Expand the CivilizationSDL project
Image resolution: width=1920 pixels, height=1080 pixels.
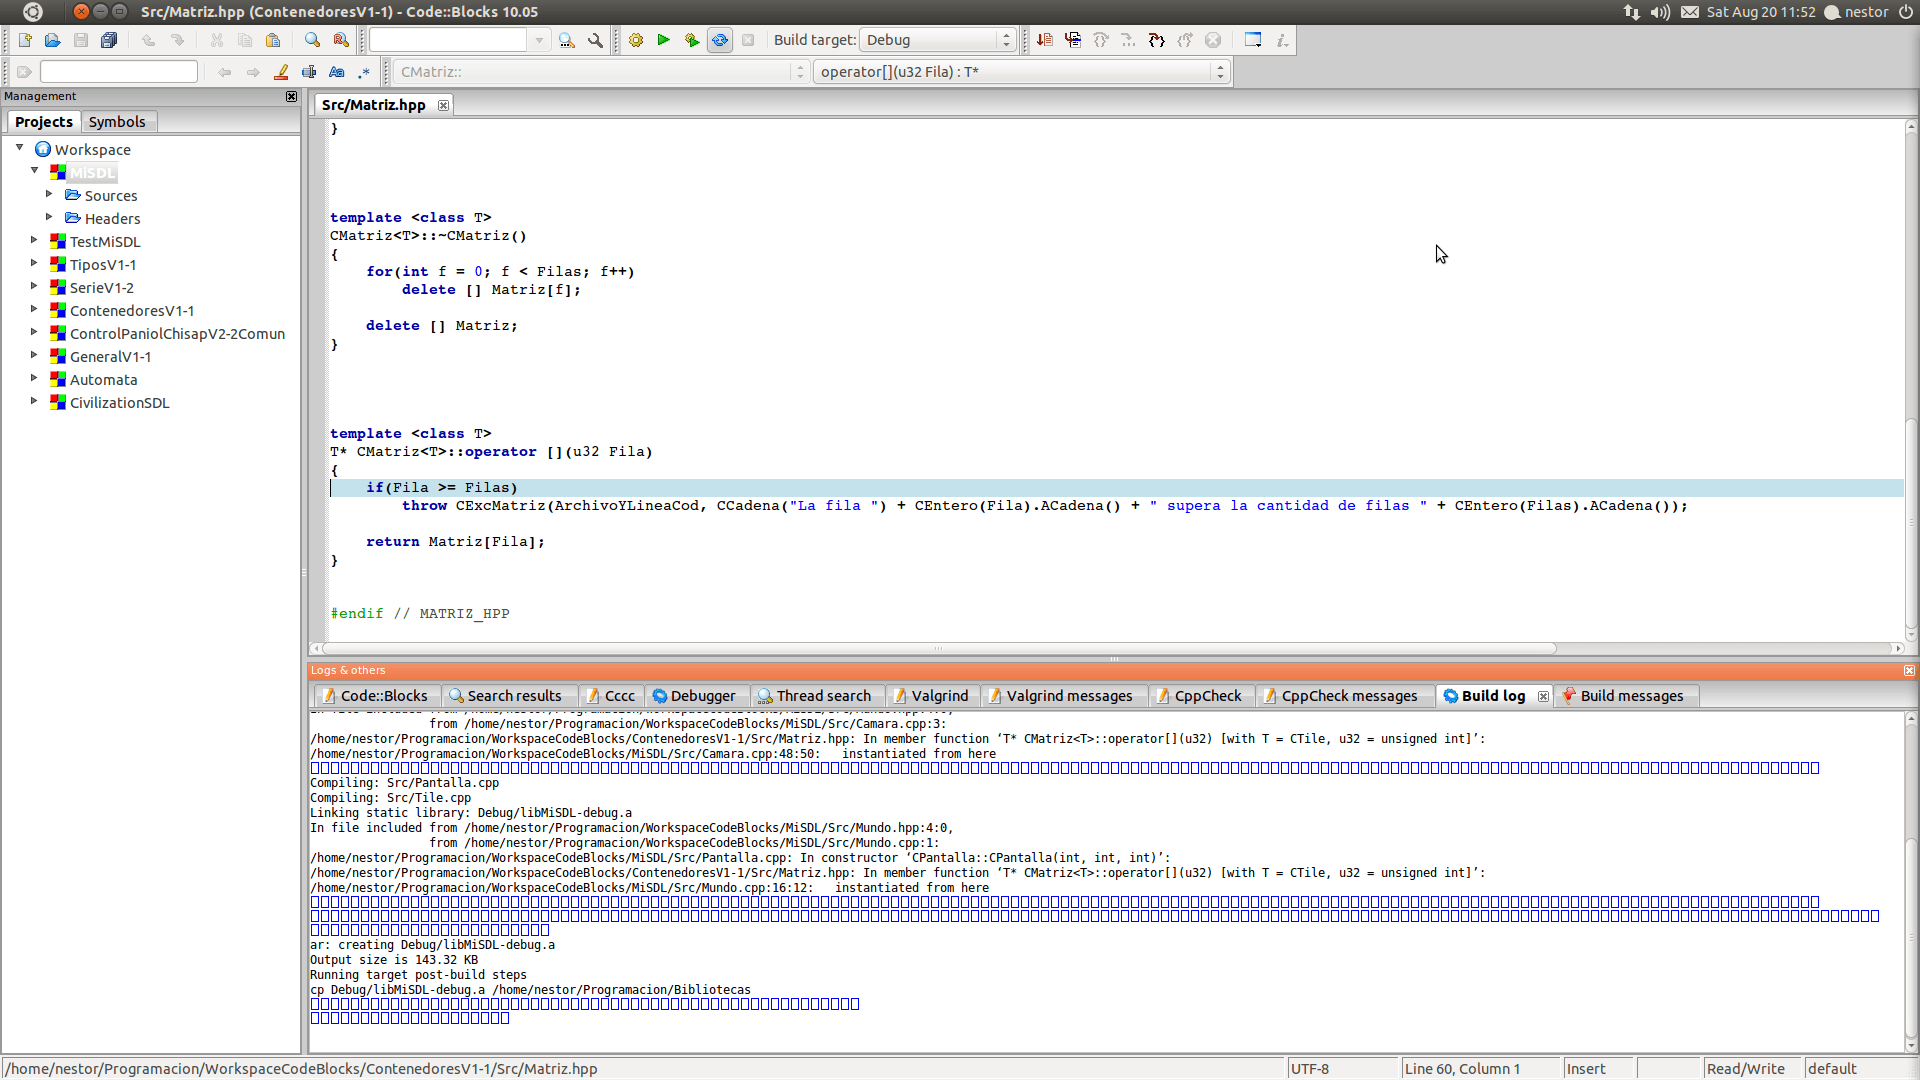point(34,401)
